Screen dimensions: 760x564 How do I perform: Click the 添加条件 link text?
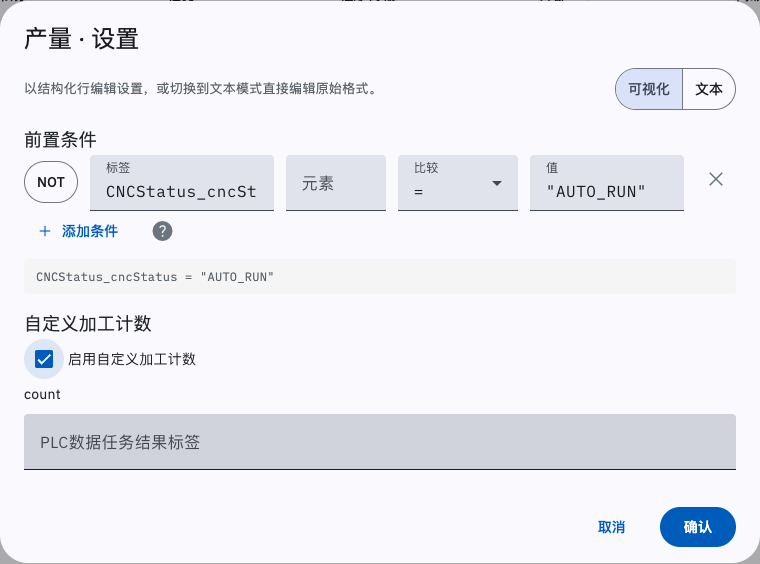pos(90,231)
